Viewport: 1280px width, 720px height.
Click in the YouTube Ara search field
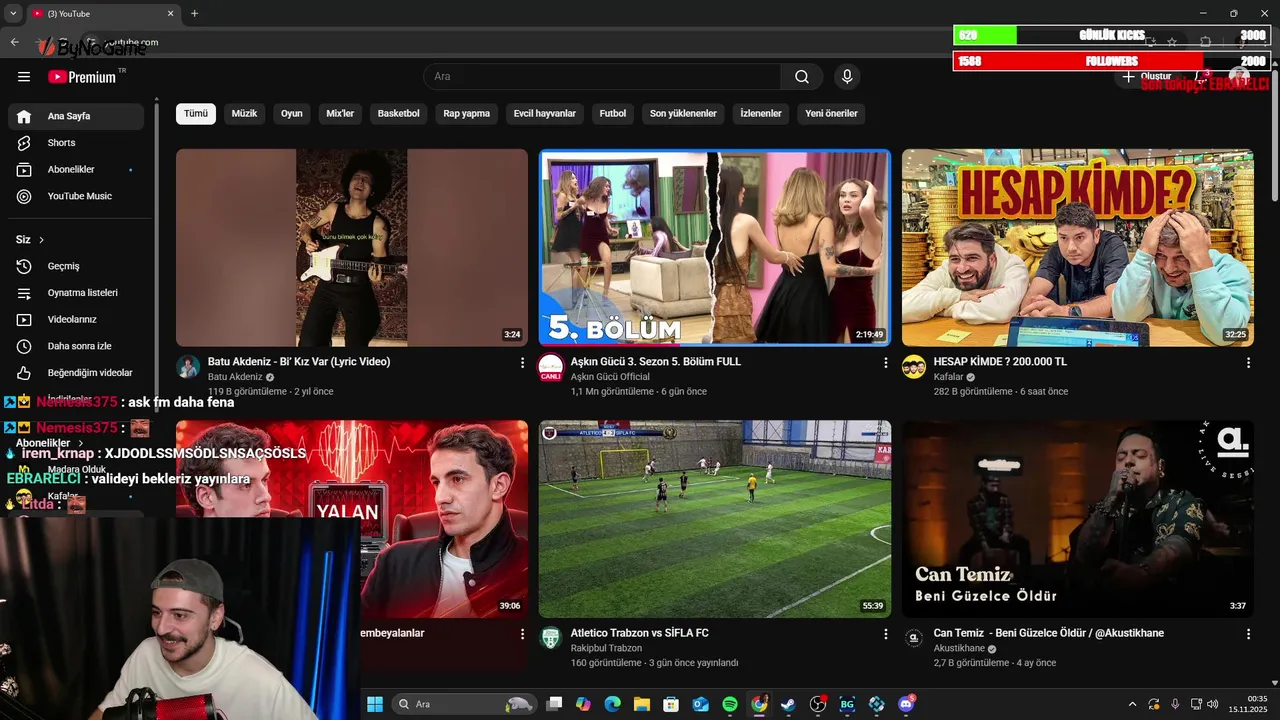[x=602, y=77]
